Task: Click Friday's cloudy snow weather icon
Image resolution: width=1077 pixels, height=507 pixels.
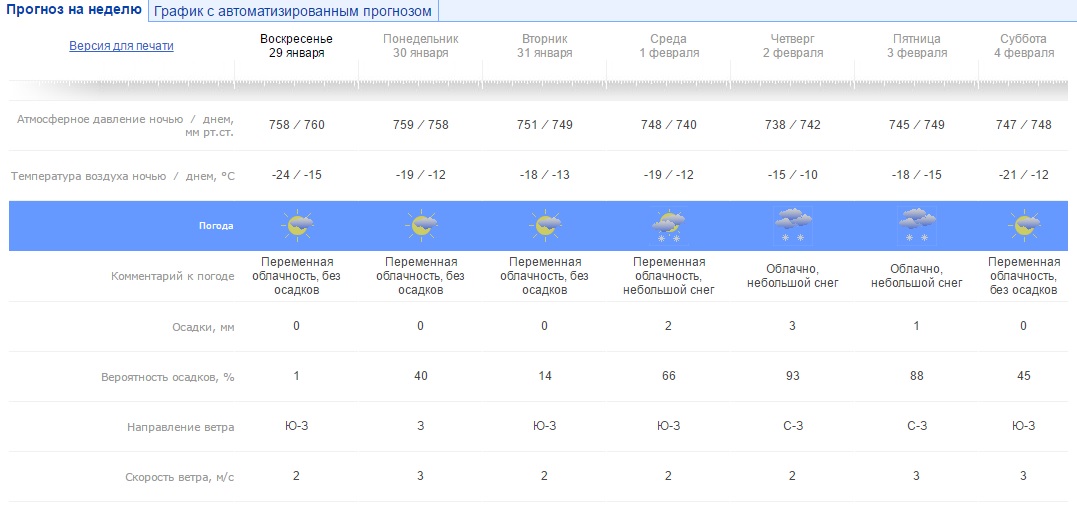Action: pos(916,226)
